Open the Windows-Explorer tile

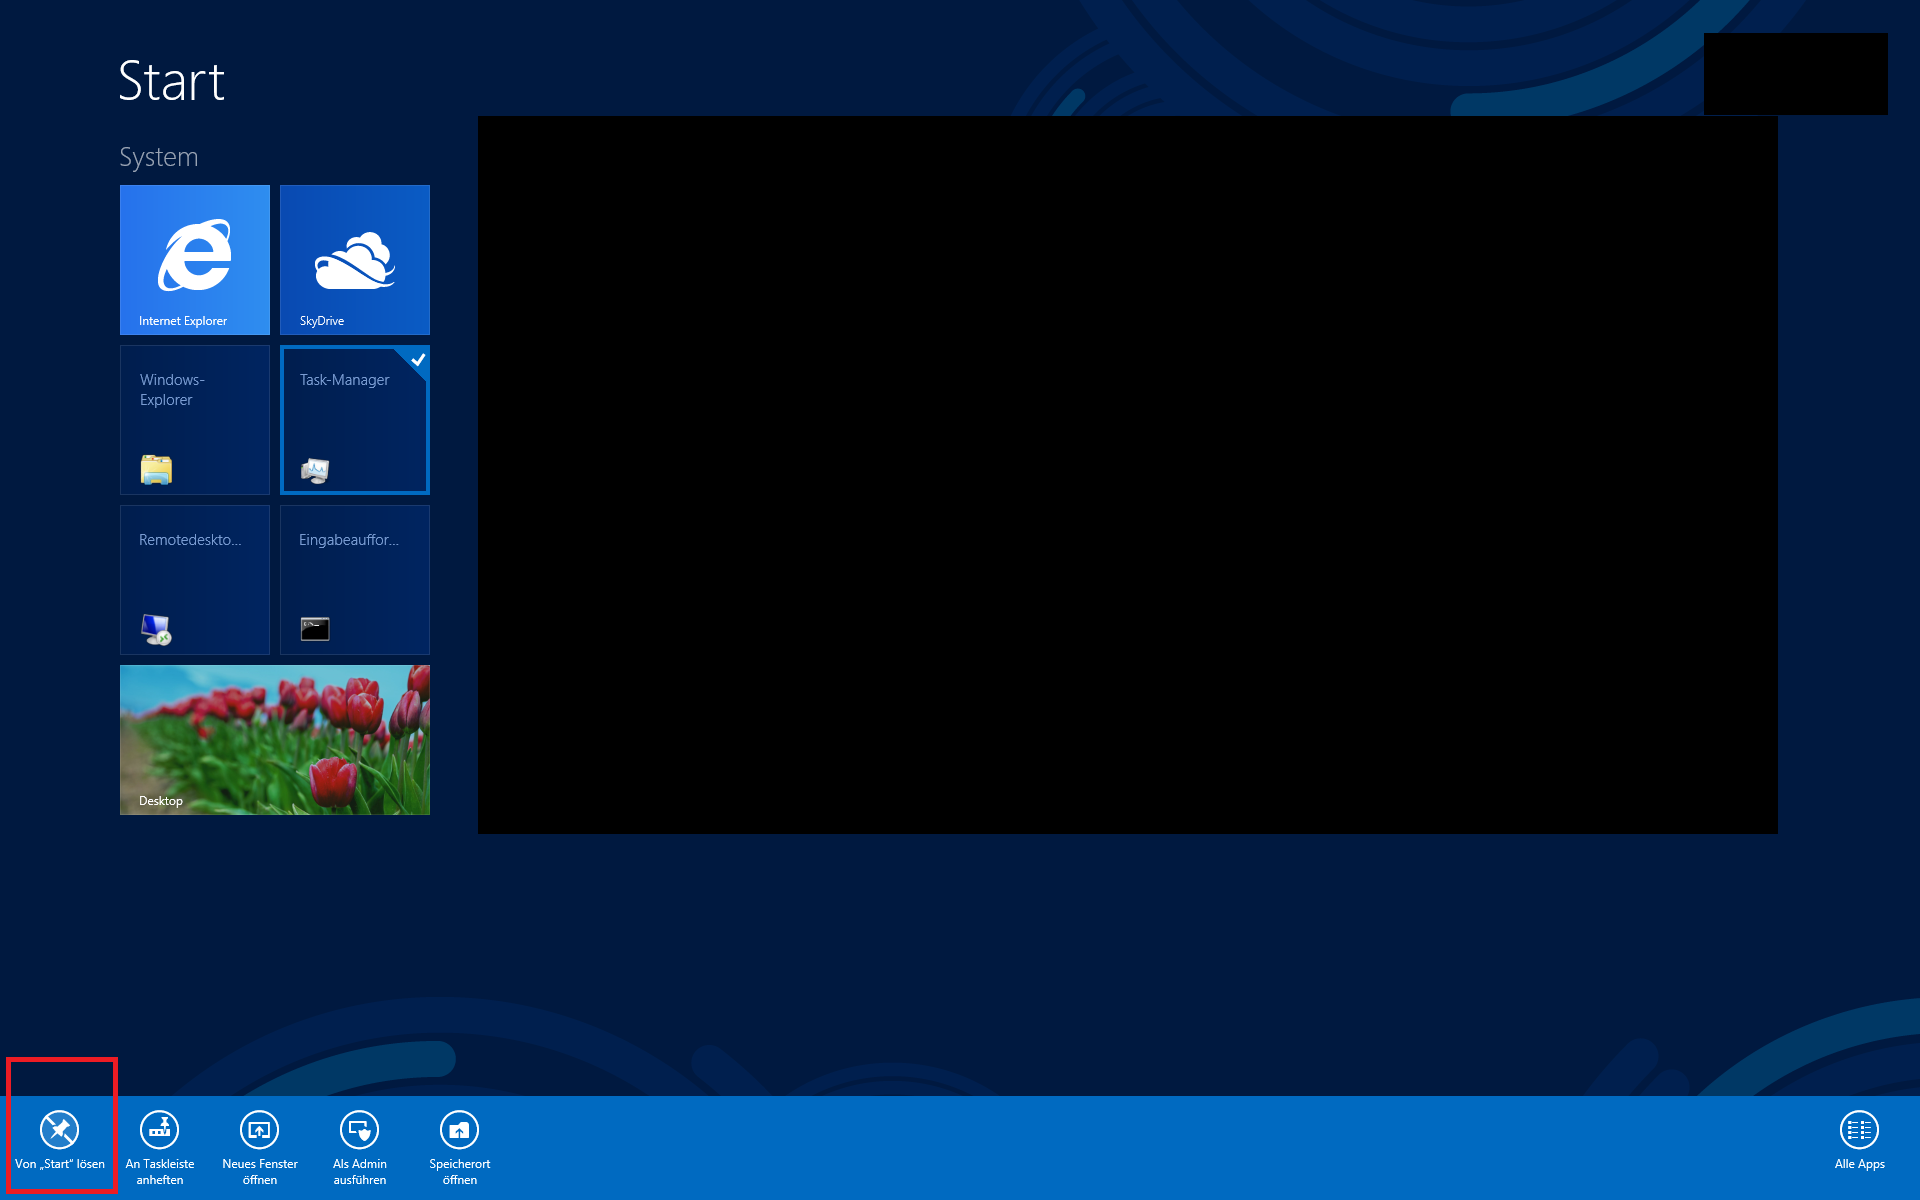(195, 419)
